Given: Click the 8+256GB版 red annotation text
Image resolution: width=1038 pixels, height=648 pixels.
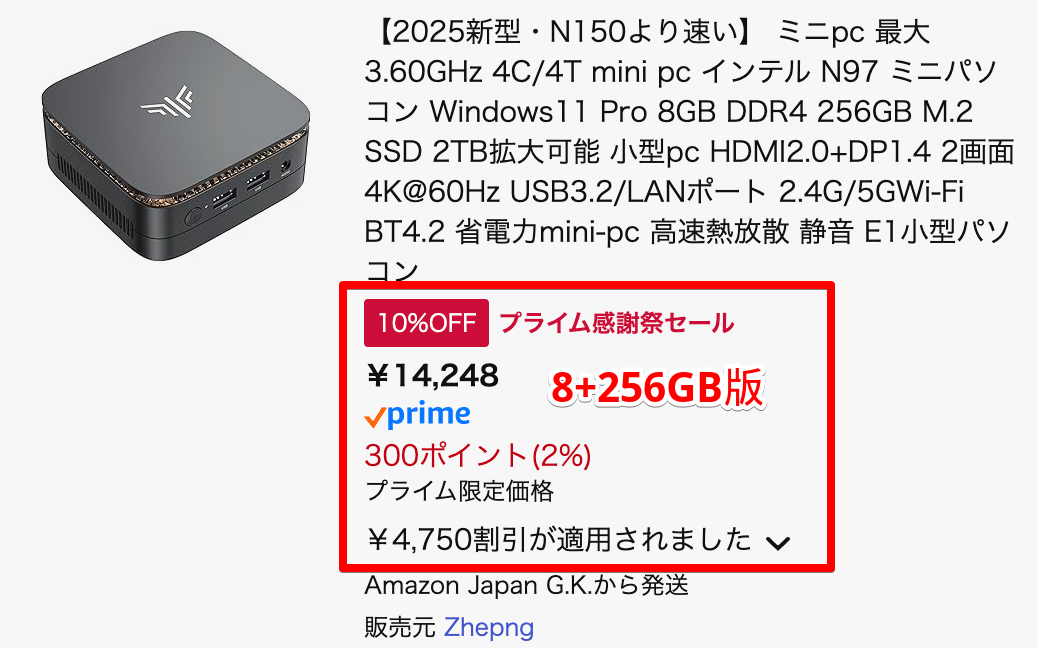Looking at the screenshot, I should (x=657, y=387).
